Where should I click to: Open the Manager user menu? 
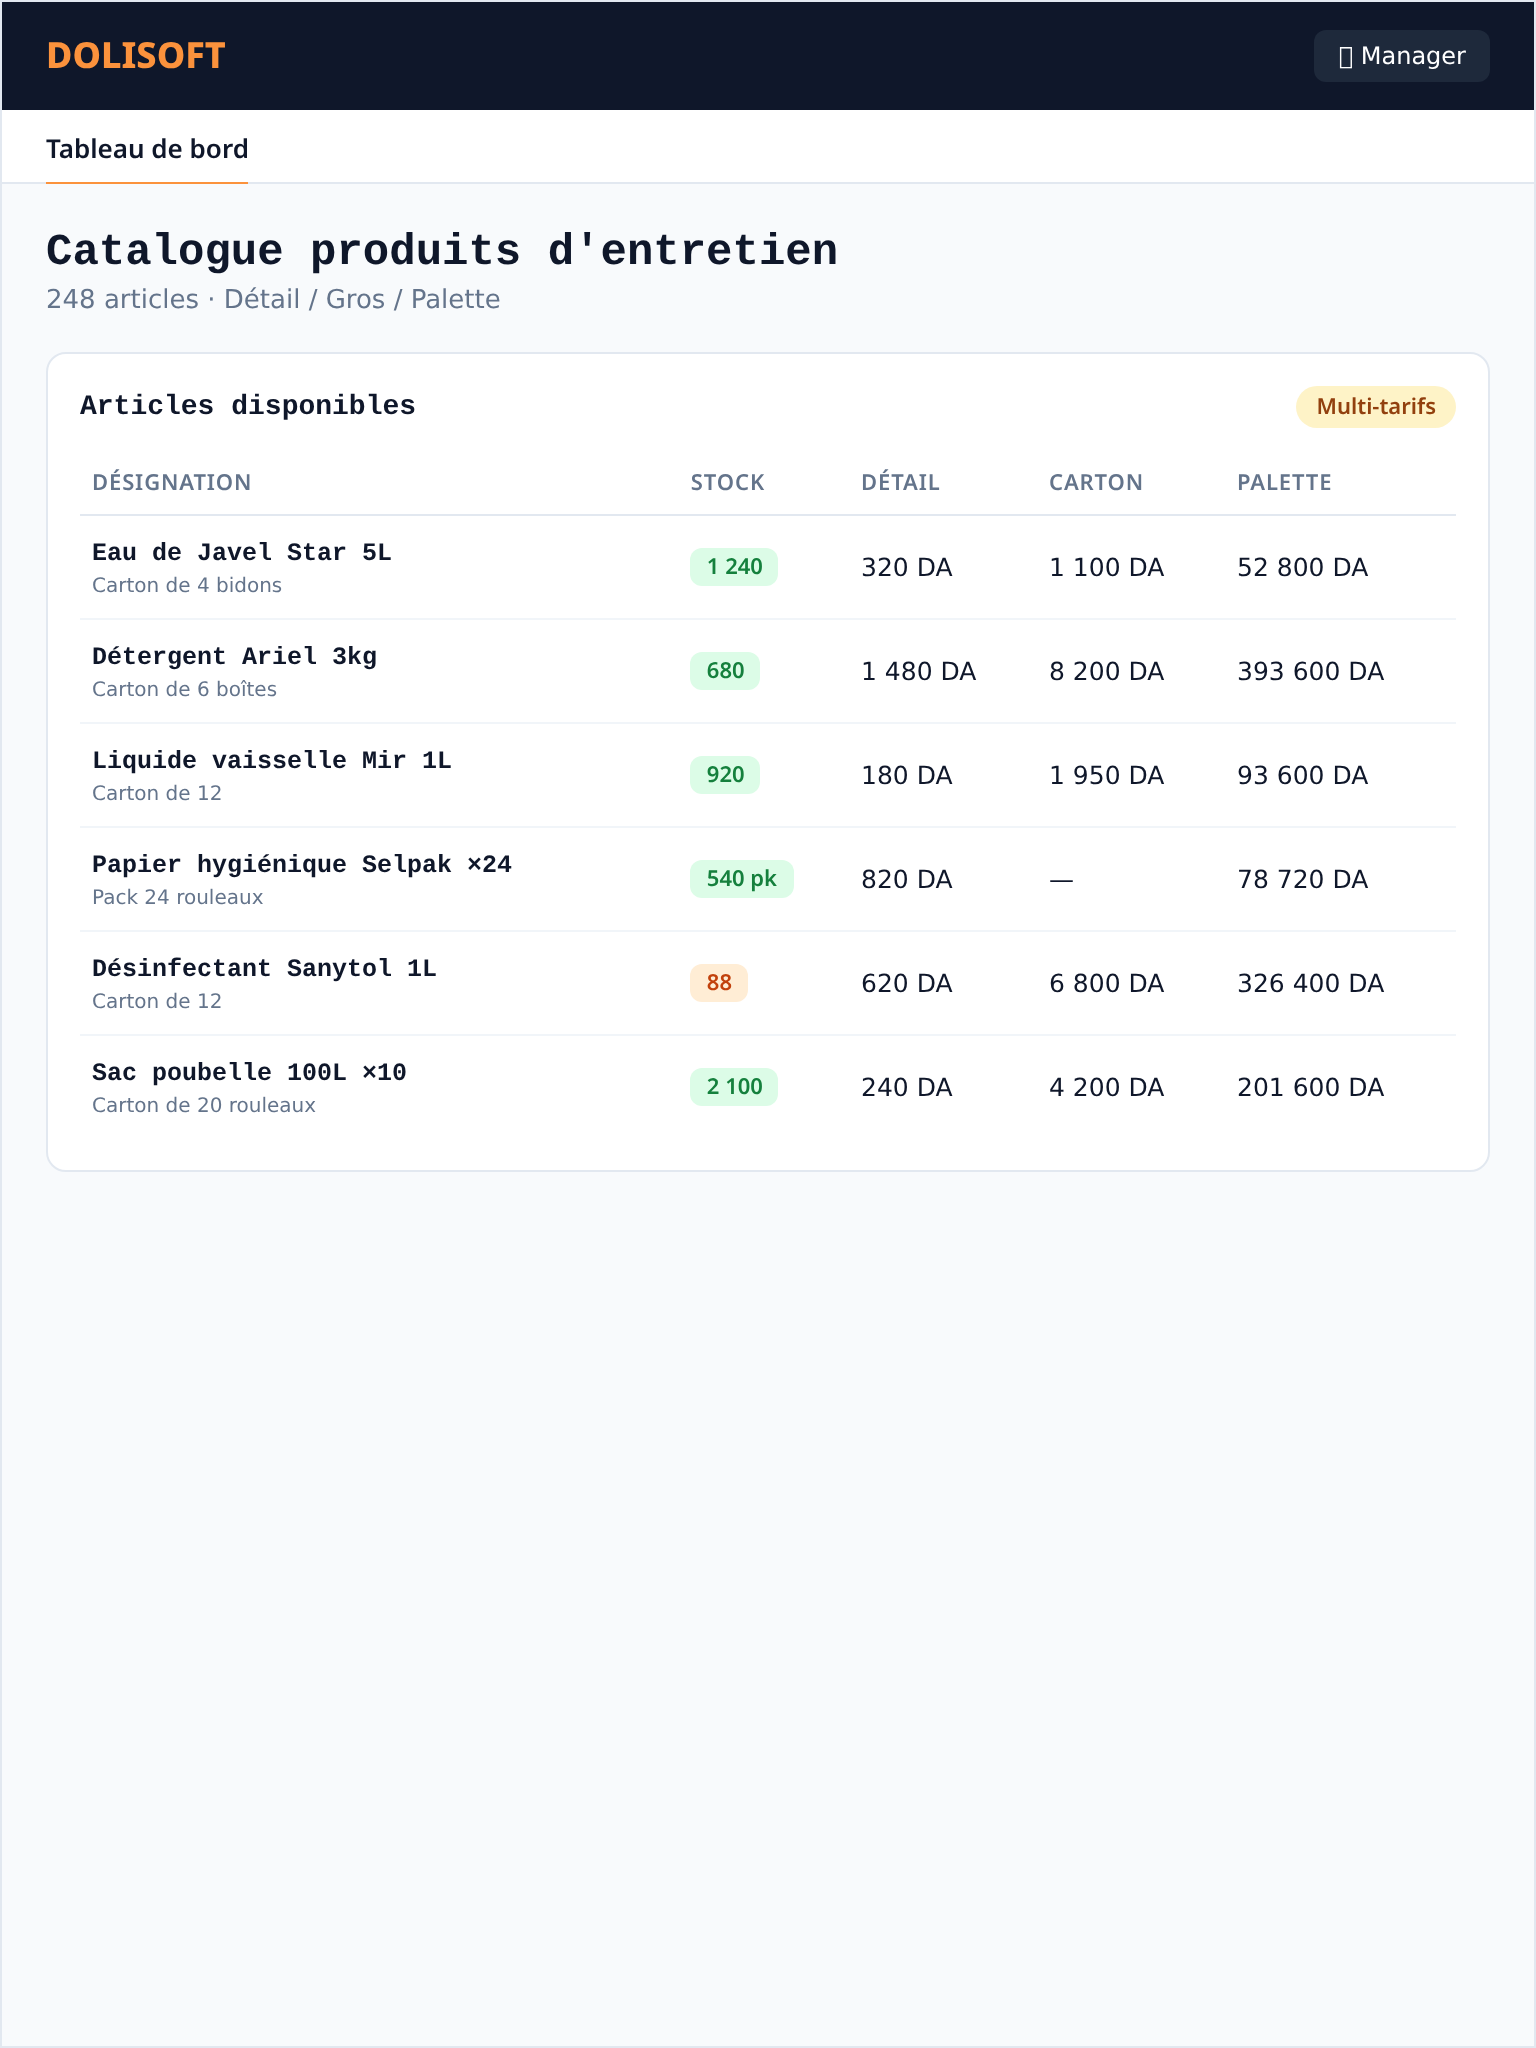pos(1401,56)
